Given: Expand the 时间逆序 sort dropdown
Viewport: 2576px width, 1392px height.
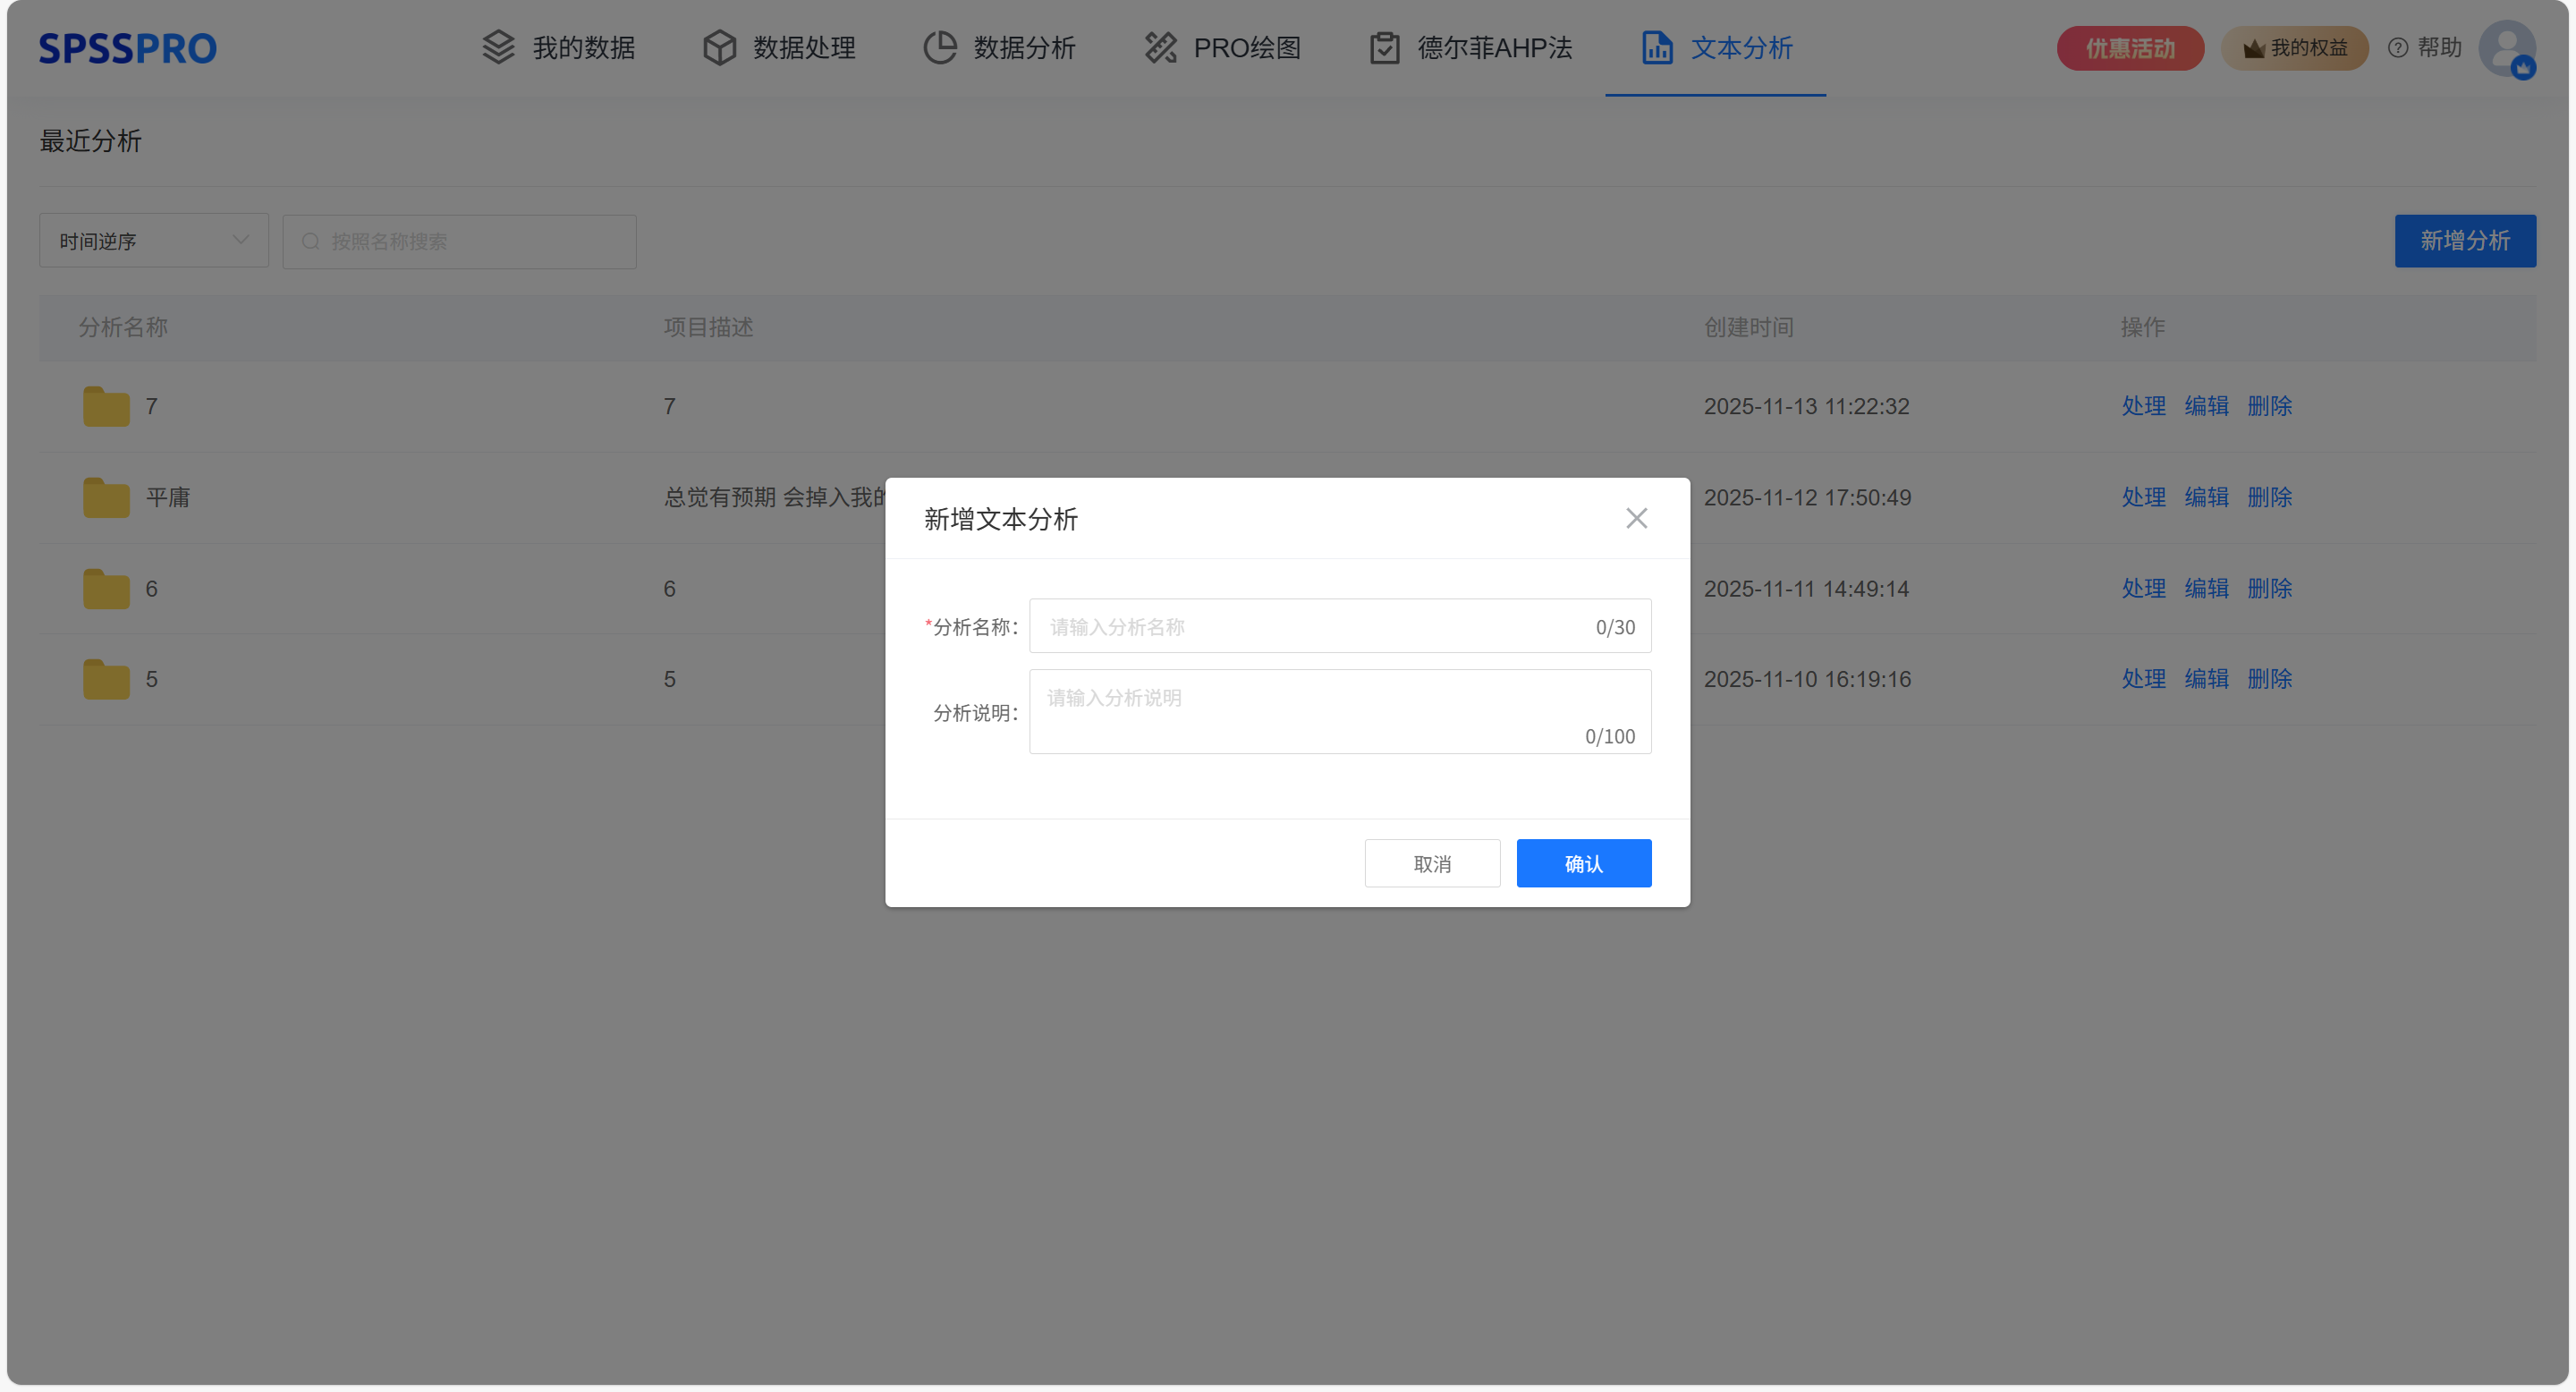Looking at the screenshot, I should coord(153,241).
